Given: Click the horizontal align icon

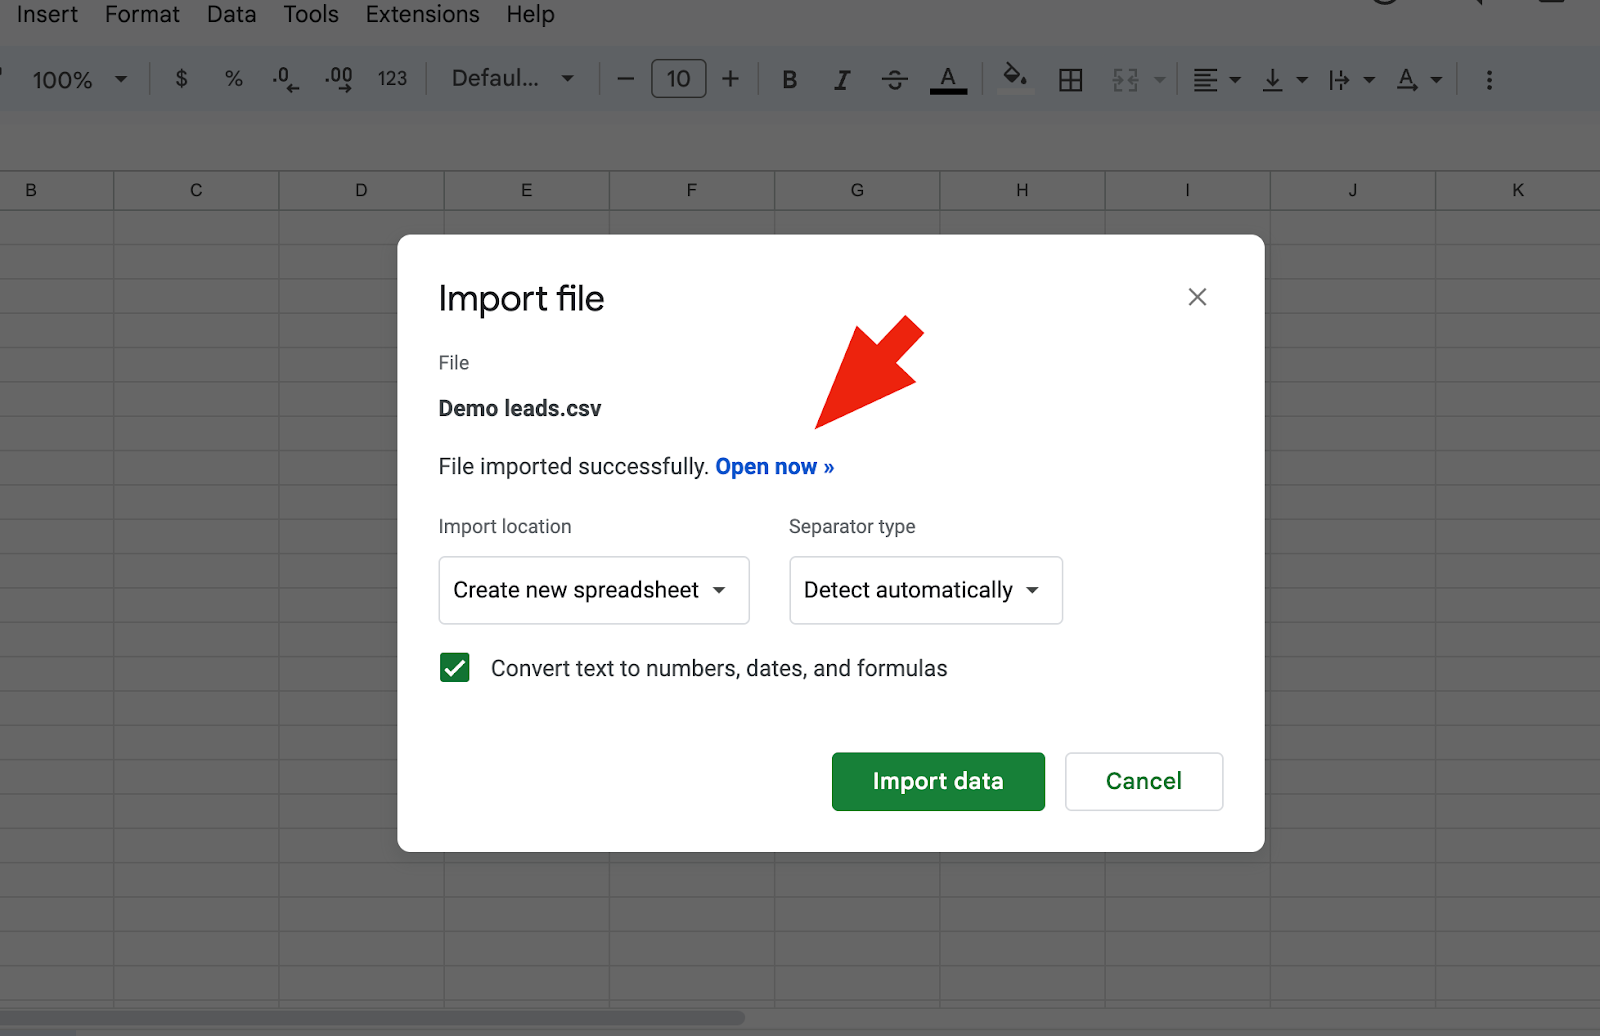Looking at the screenshot, I should [x=1206, y=80].
